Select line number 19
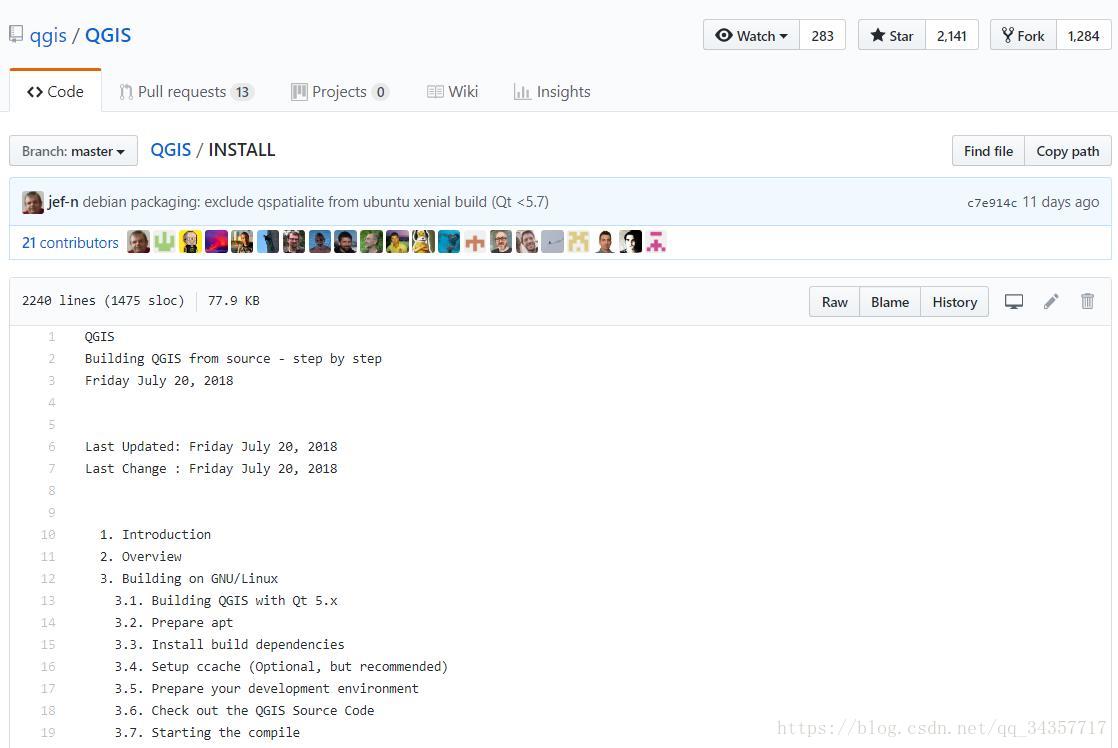The width and height of the screenshot is (1118, 748). pyautogui.click(x=48, y=732)
